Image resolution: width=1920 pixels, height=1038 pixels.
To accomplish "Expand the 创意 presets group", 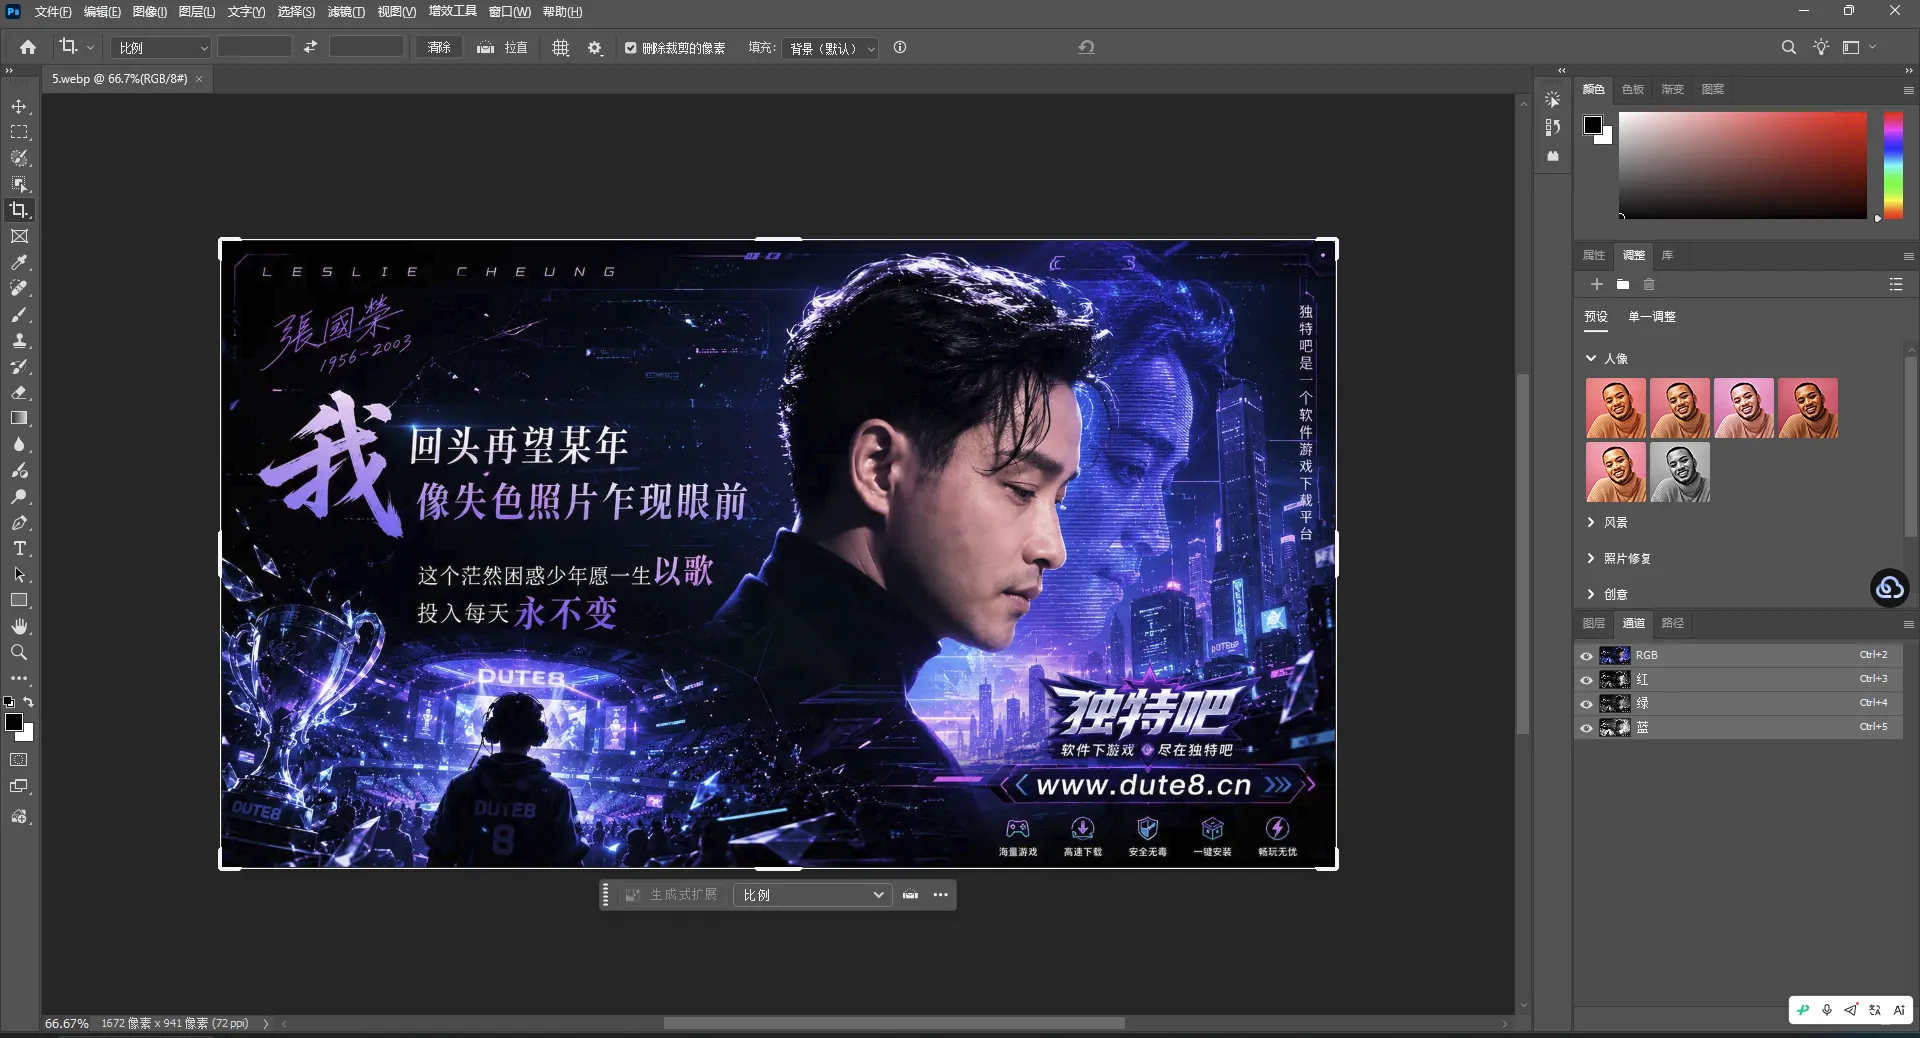I will (1591, 594).
